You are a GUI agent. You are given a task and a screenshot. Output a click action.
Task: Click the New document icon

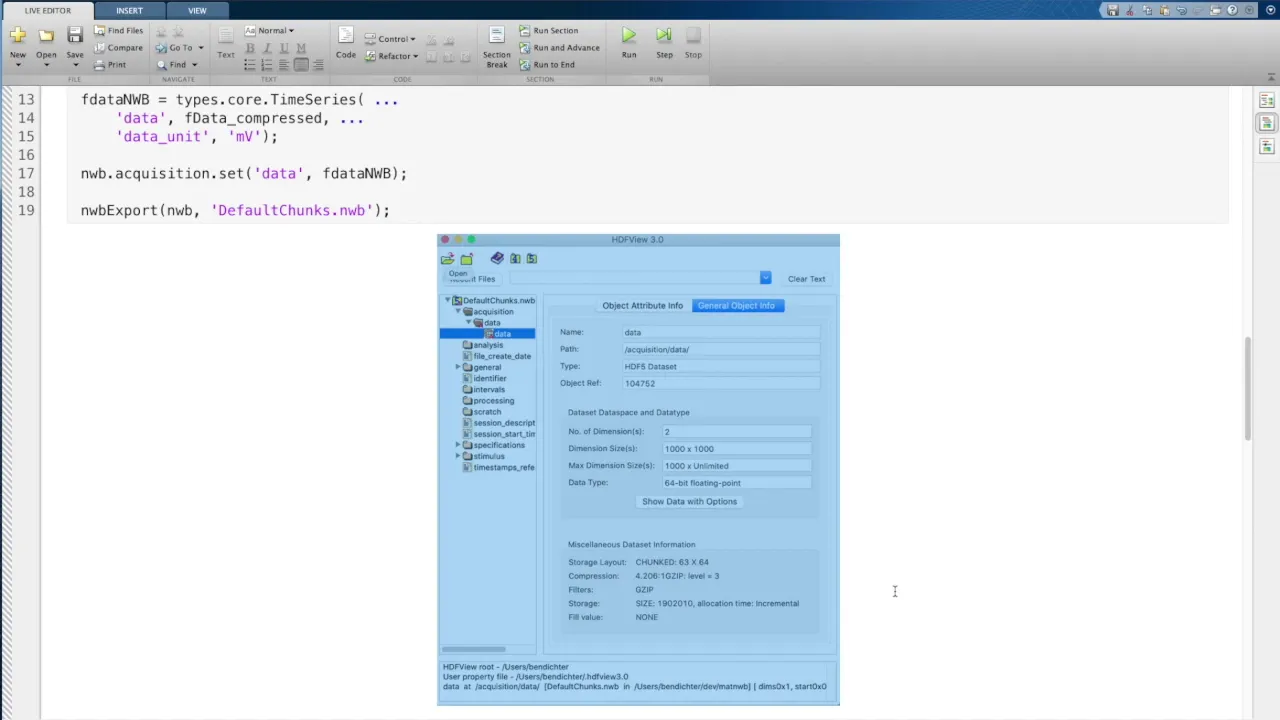pos(17,36)
